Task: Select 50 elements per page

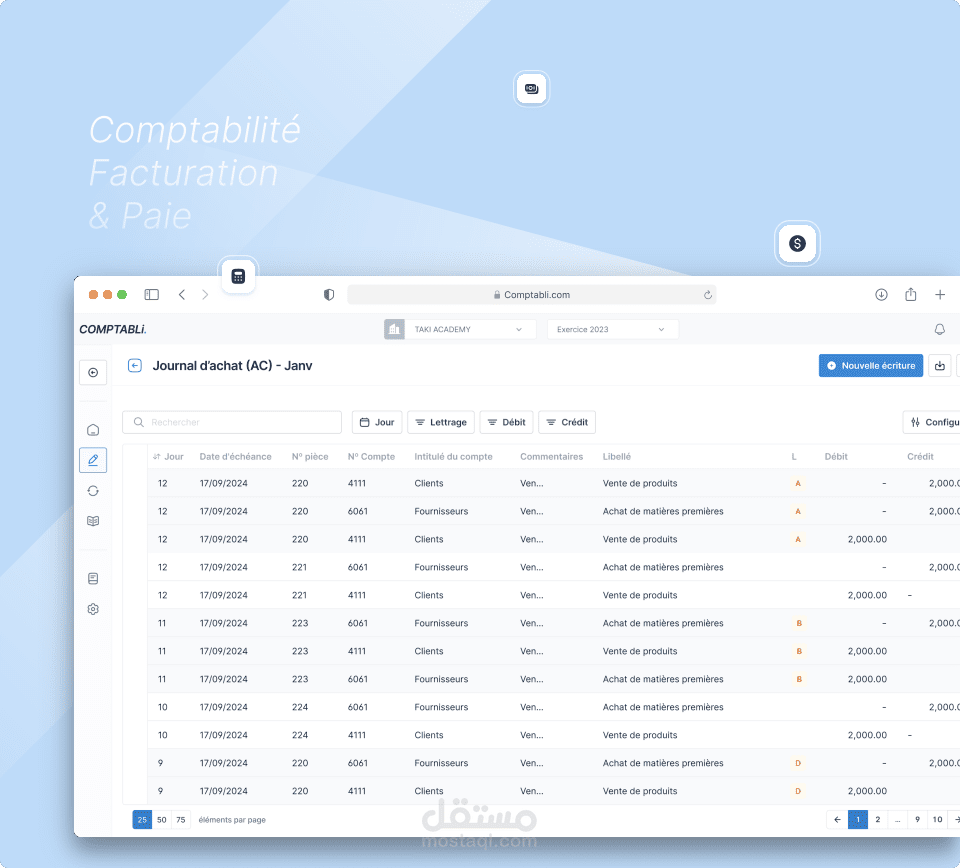Action: pyautogui.click(x=162, y=820)
